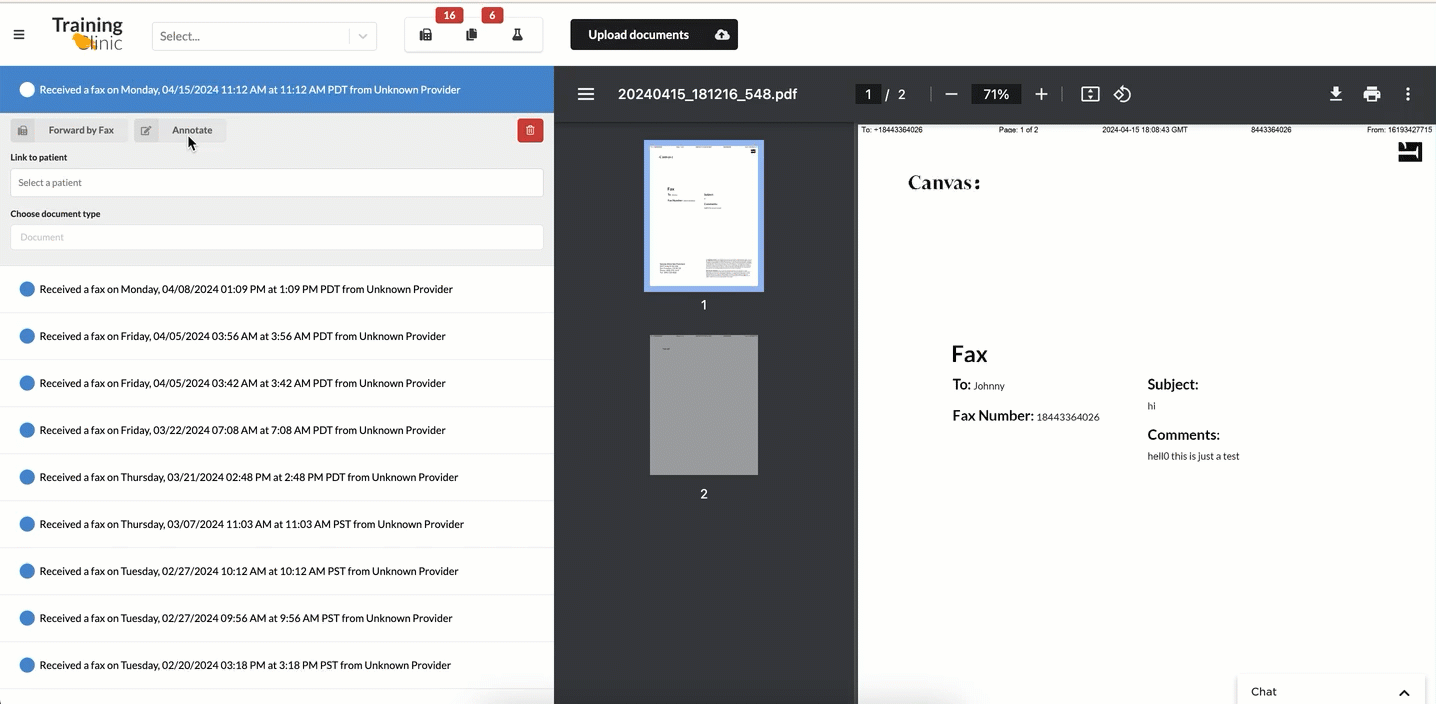The image size is (1436, 704).
Task: Open the documents icon with badge 6
Action: 472,35
